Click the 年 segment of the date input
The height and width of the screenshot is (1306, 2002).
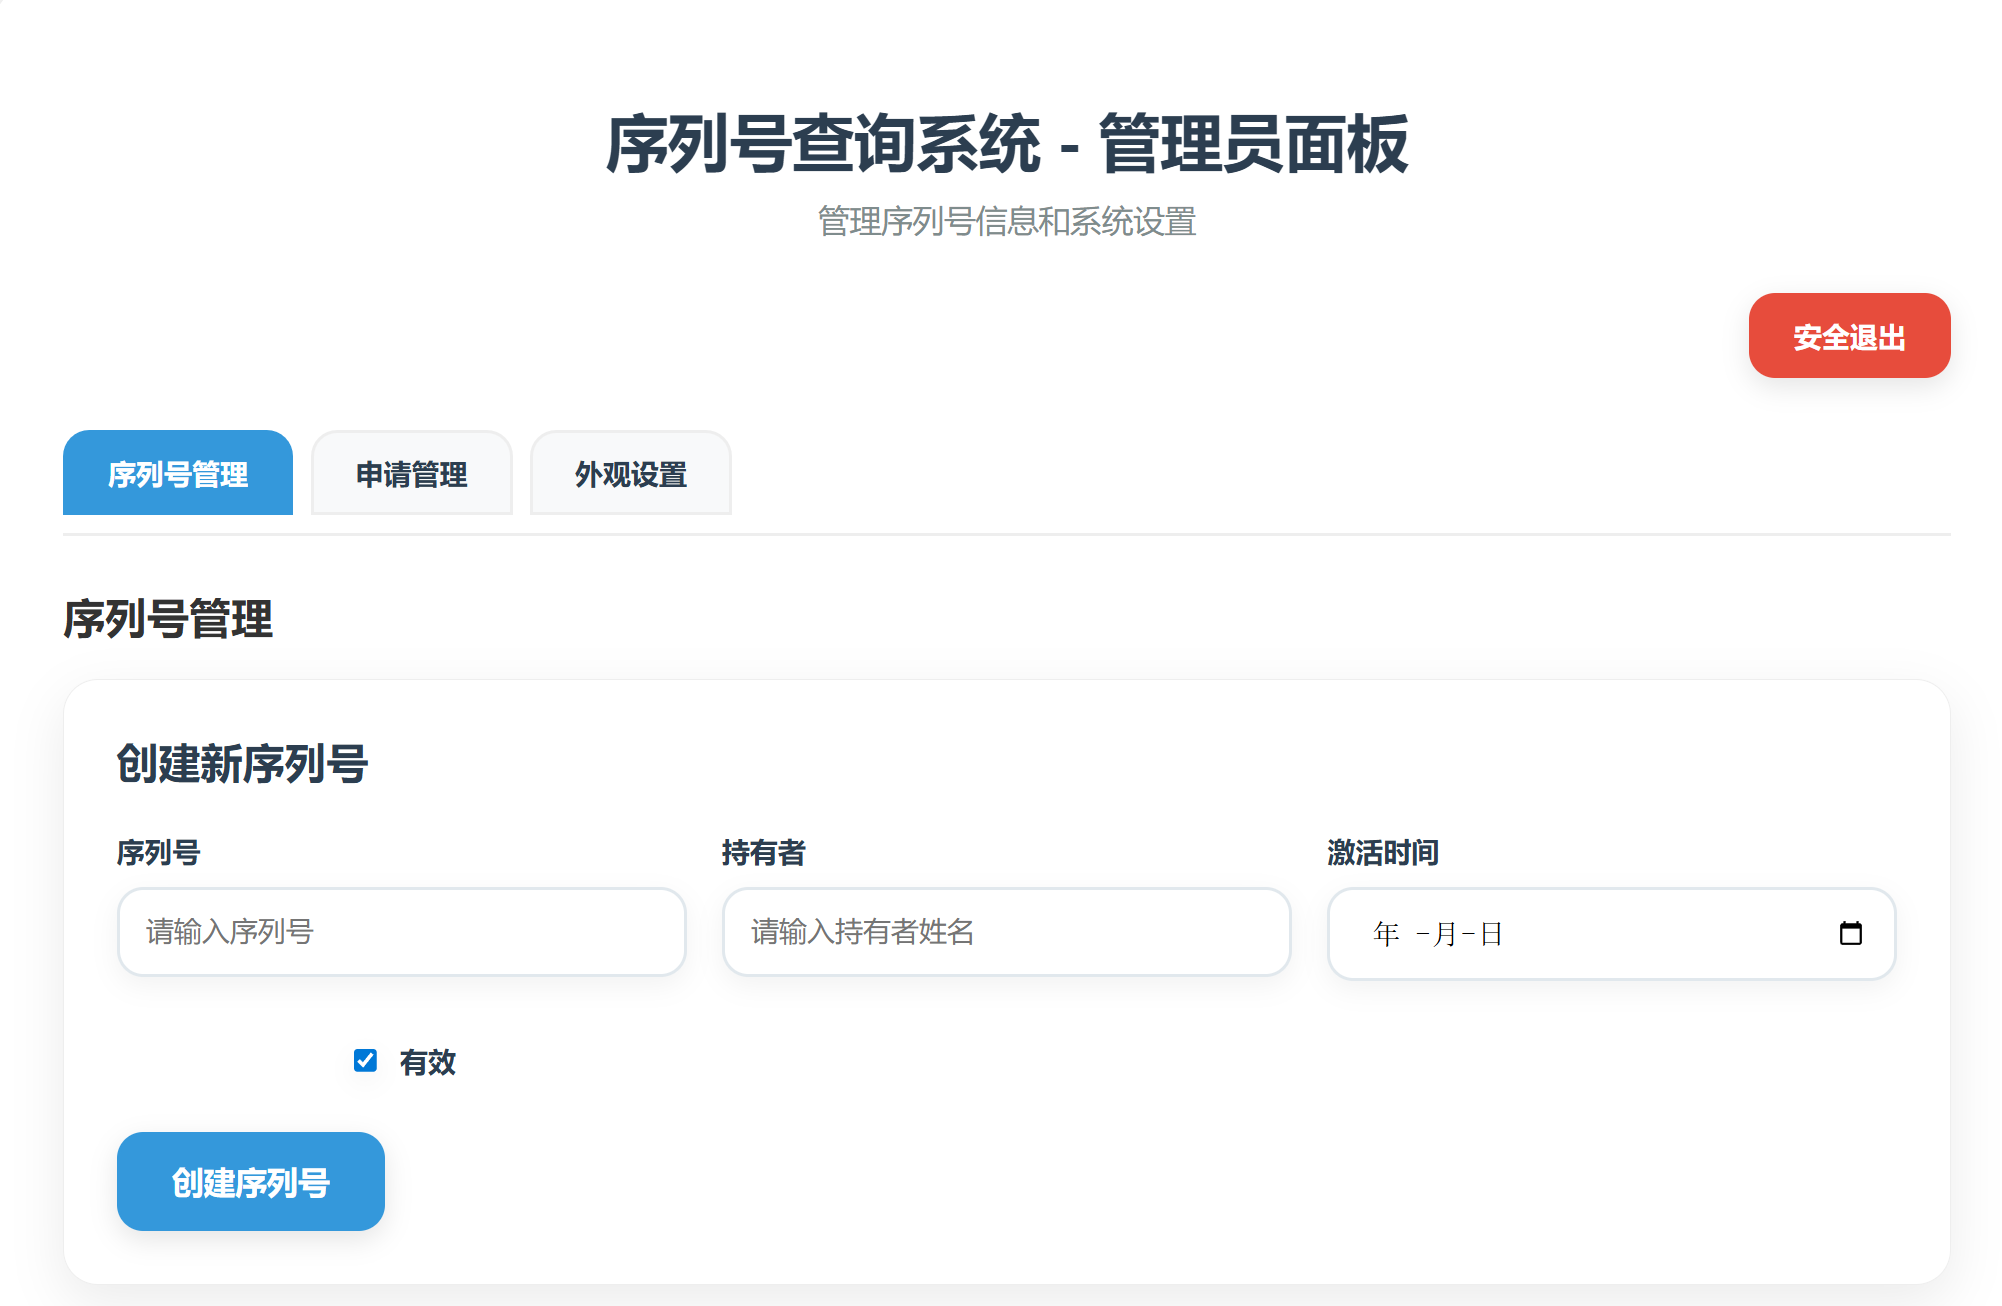coord(1384,934)
